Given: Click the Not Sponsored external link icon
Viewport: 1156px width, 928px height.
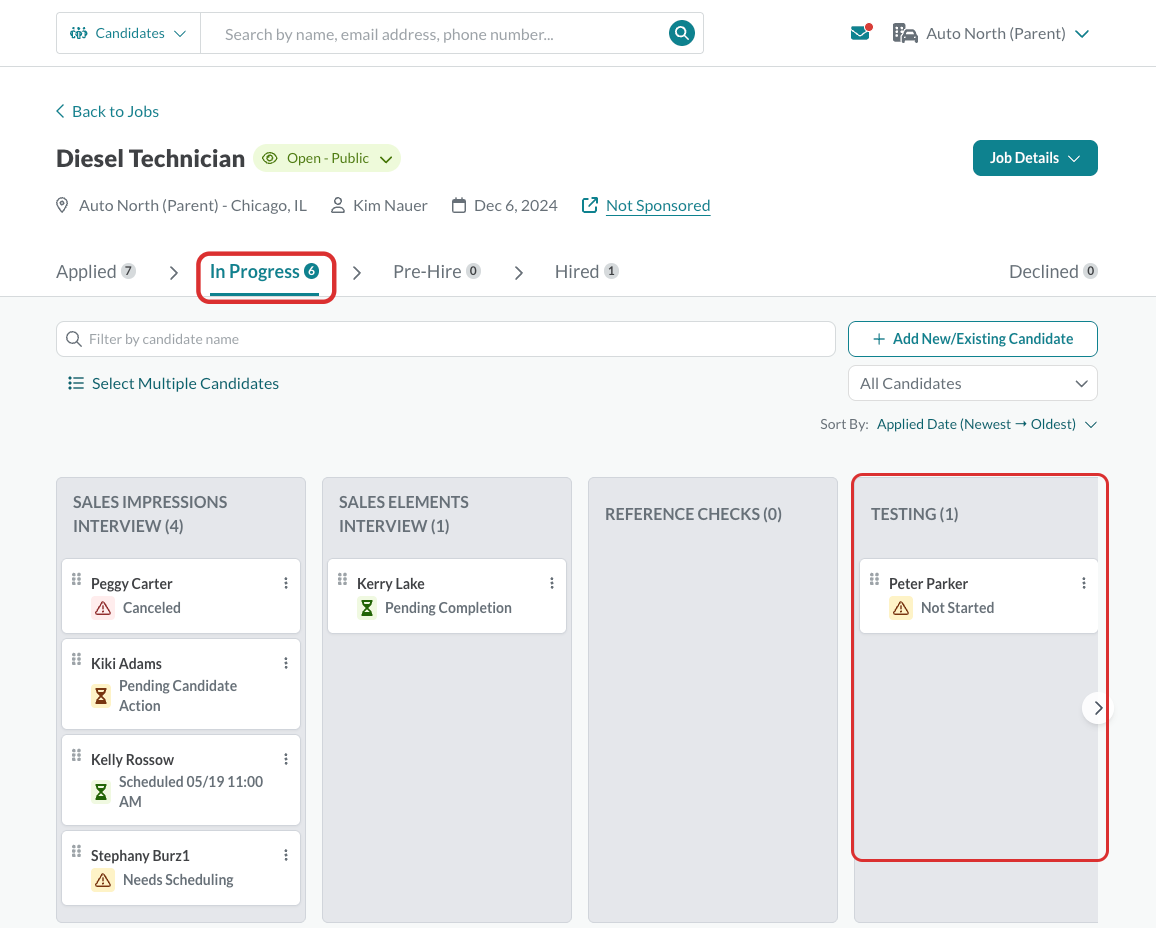Looking at the screenshot, I should click(590, 205).
